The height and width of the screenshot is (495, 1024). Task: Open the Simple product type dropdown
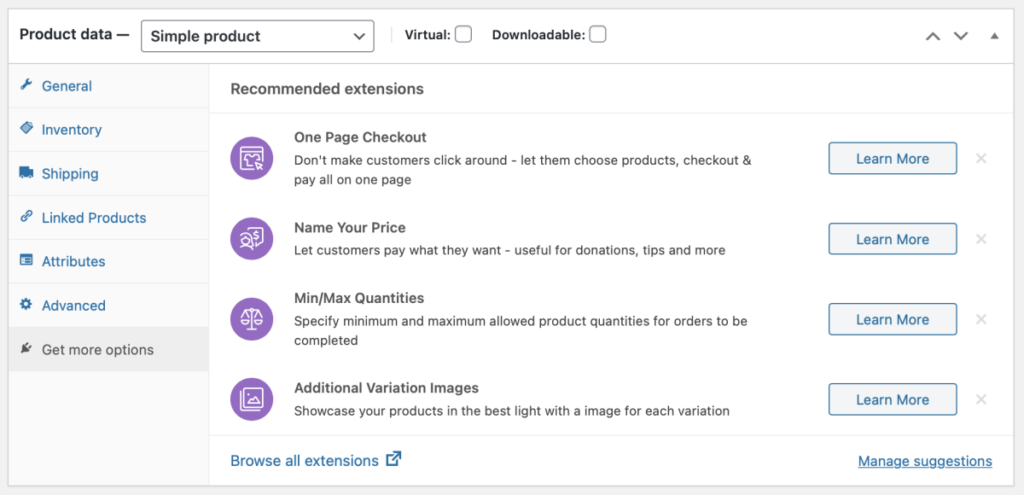[x=257, y=36]
